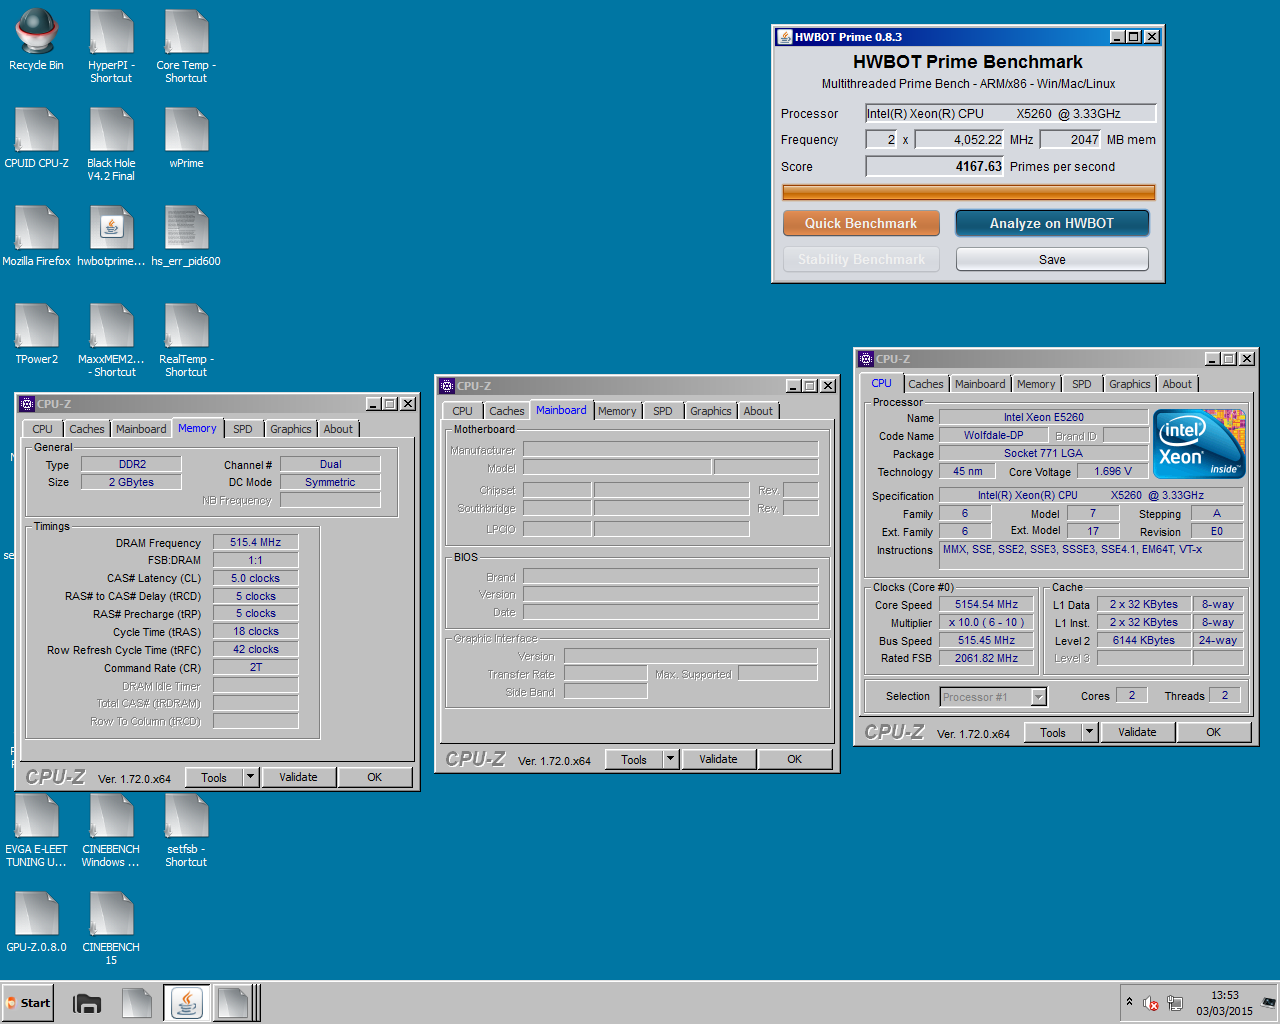
Task: Launch setfsb shortcut icon
Action: click(x=186, y=830)
